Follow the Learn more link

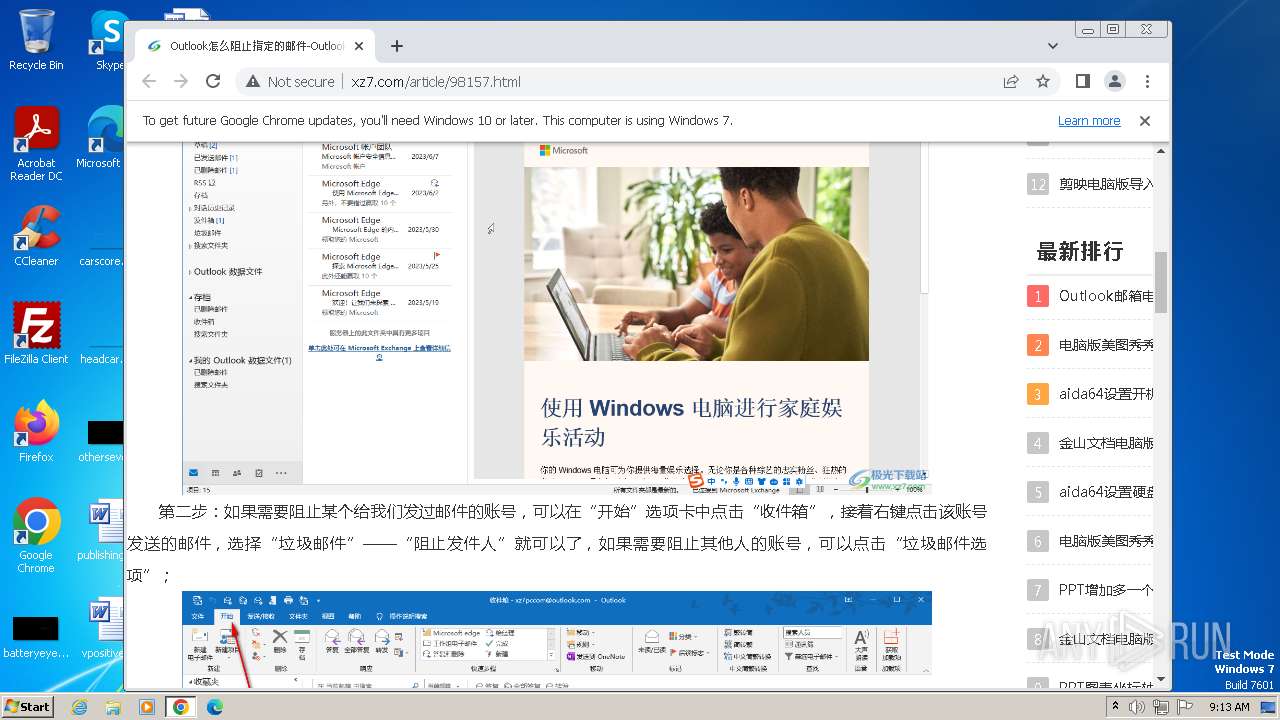pos(1089,121)
